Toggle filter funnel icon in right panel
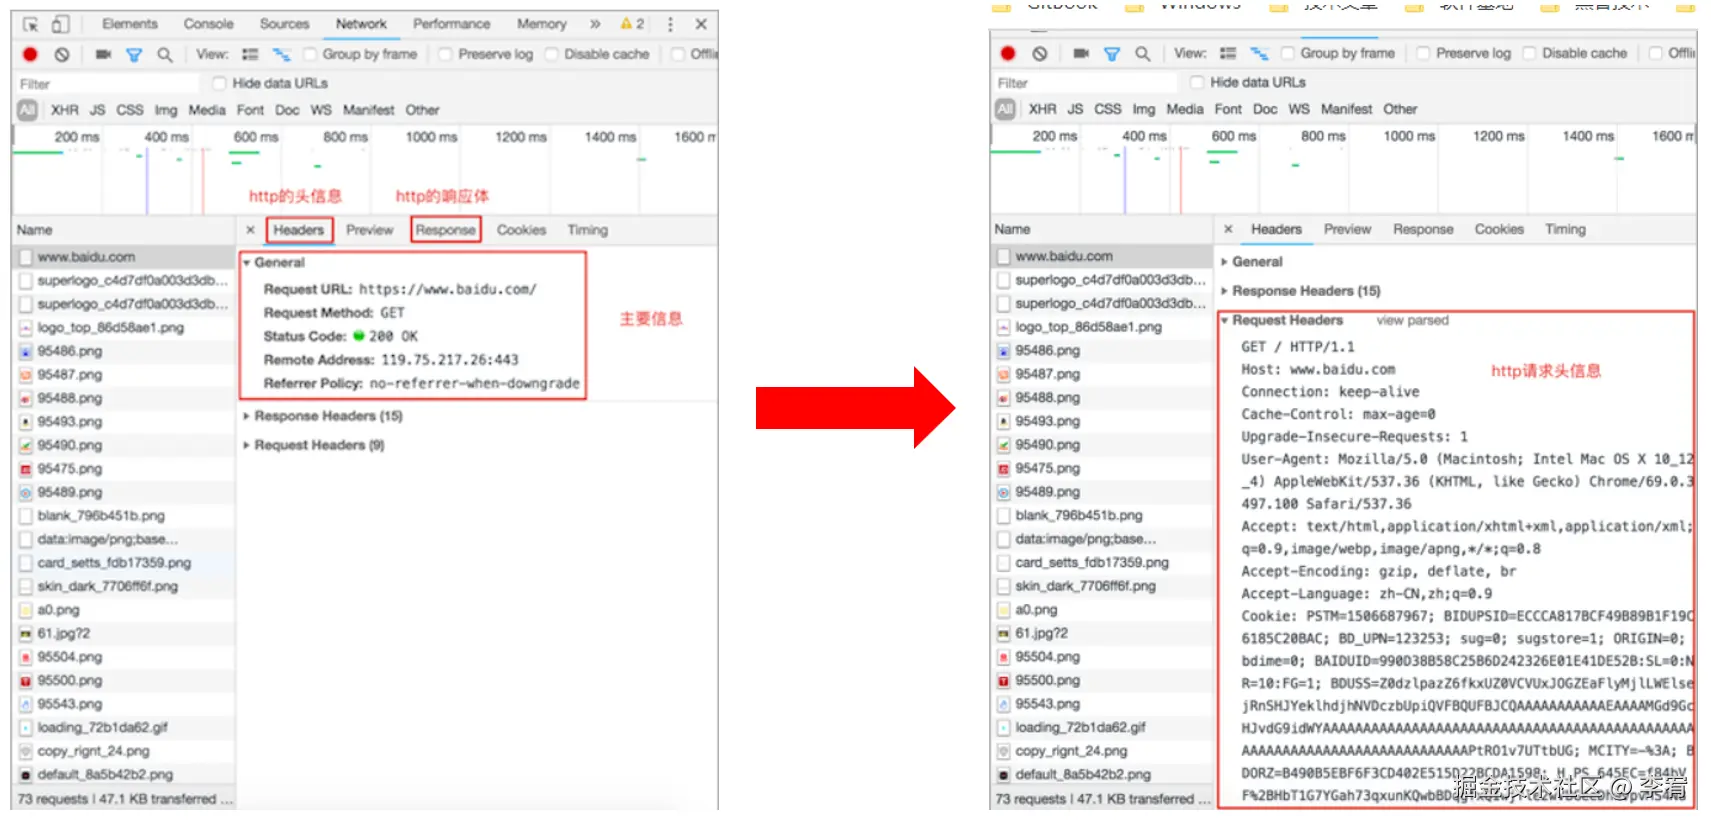The height and width of the screenshot is (823, 1711). pyautogui.click(x=1112, y=53)
